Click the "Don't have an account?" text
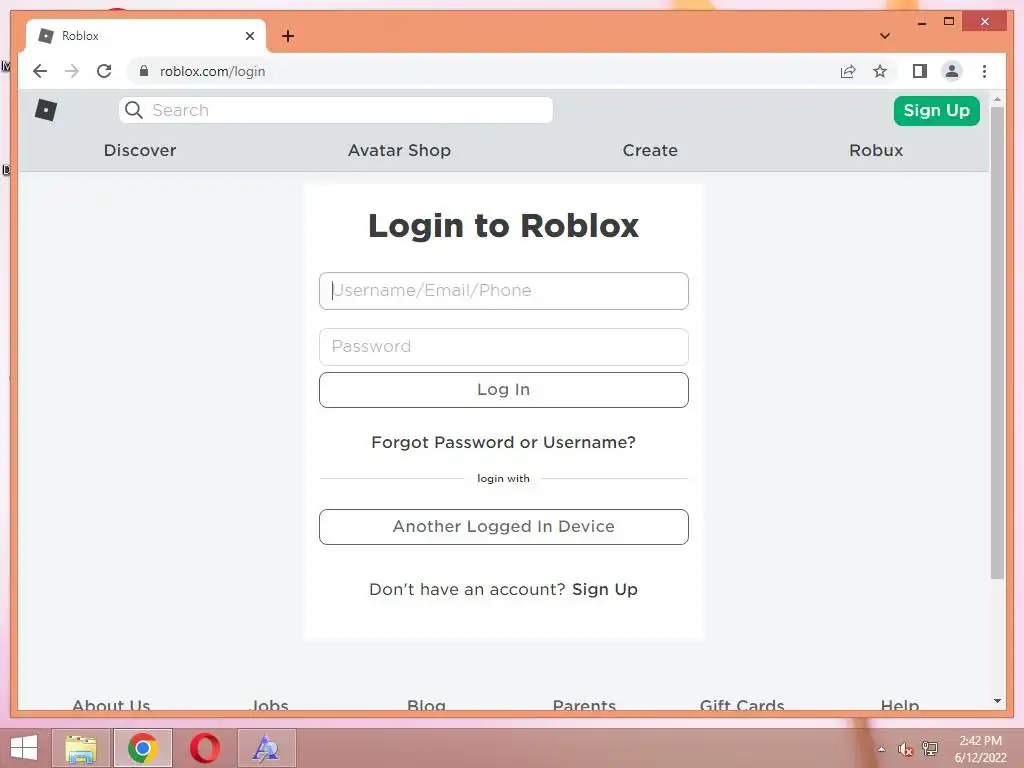Screen dimensions: 1024x768 467,589
